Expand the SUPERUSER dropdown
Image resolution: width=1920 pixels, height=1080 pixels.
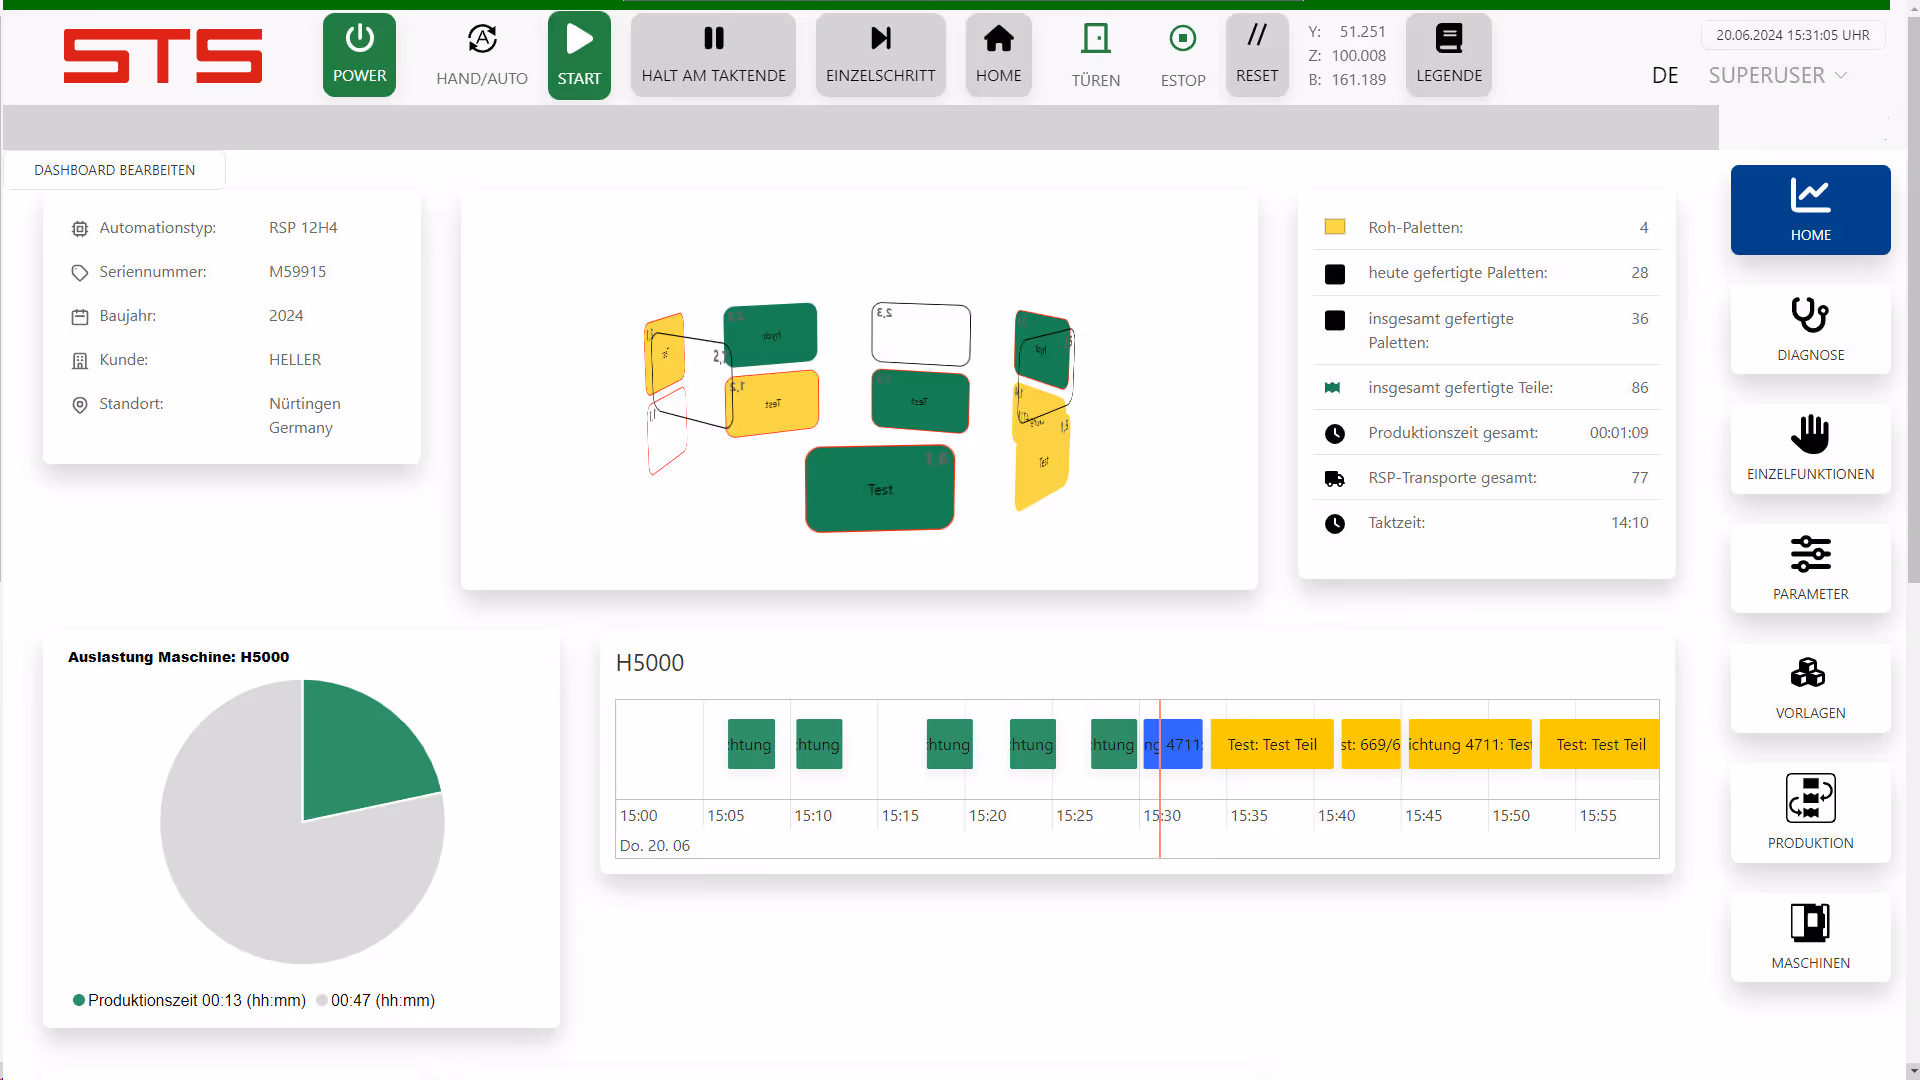(x=1777, y=75)
